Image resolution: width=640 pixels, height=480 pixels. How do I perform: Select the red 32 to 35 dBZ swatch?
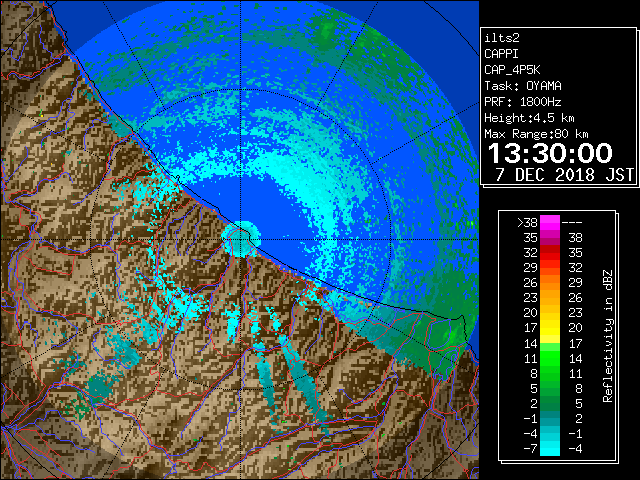(550, 253)
